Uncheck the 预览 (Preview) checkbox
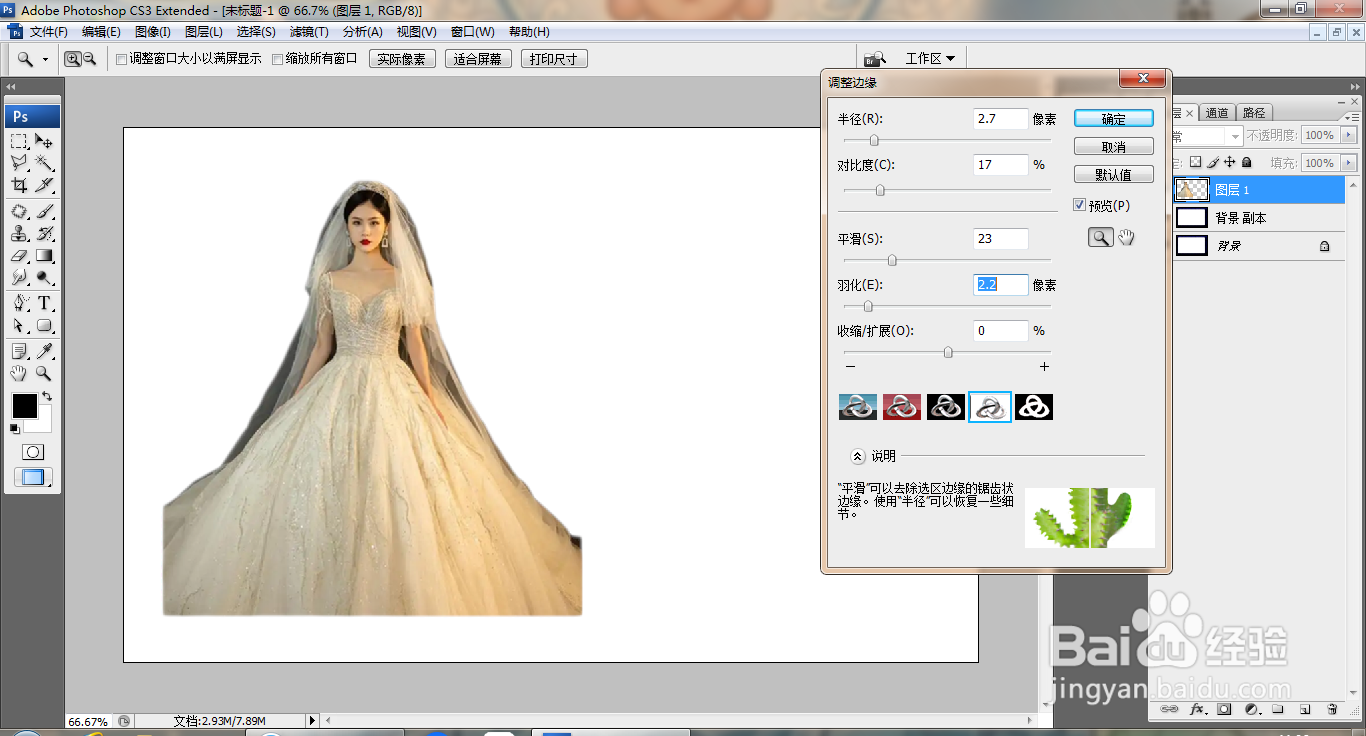 1079,205
